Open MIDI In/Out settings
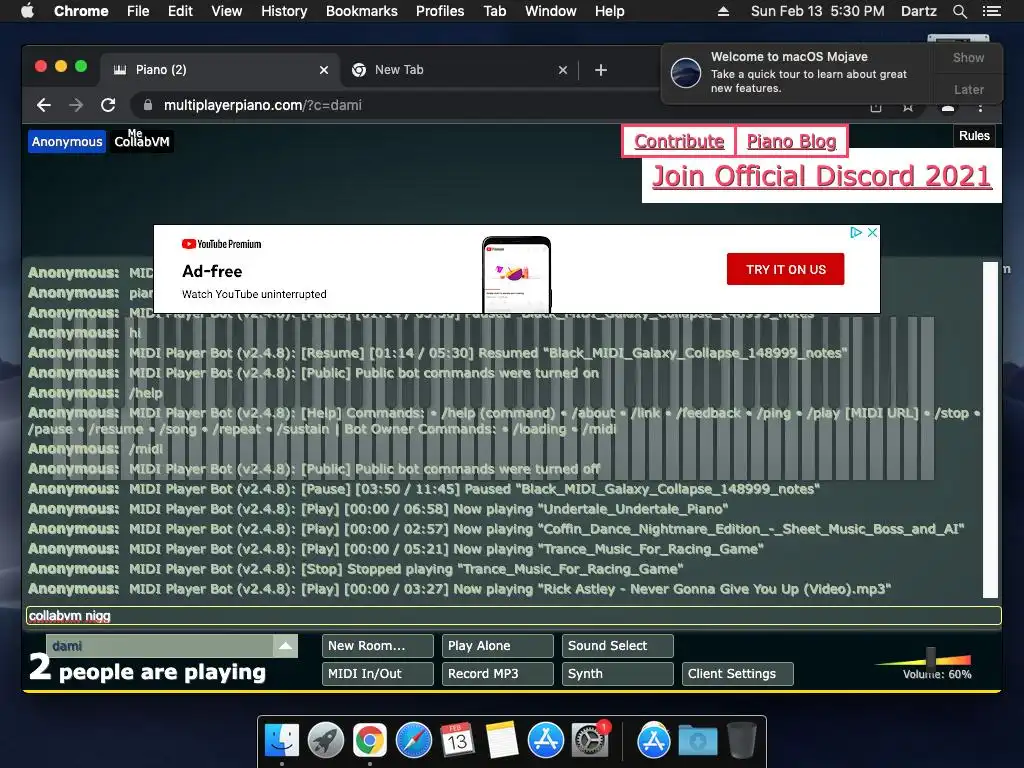1024x768 pixels. [377, 674]
